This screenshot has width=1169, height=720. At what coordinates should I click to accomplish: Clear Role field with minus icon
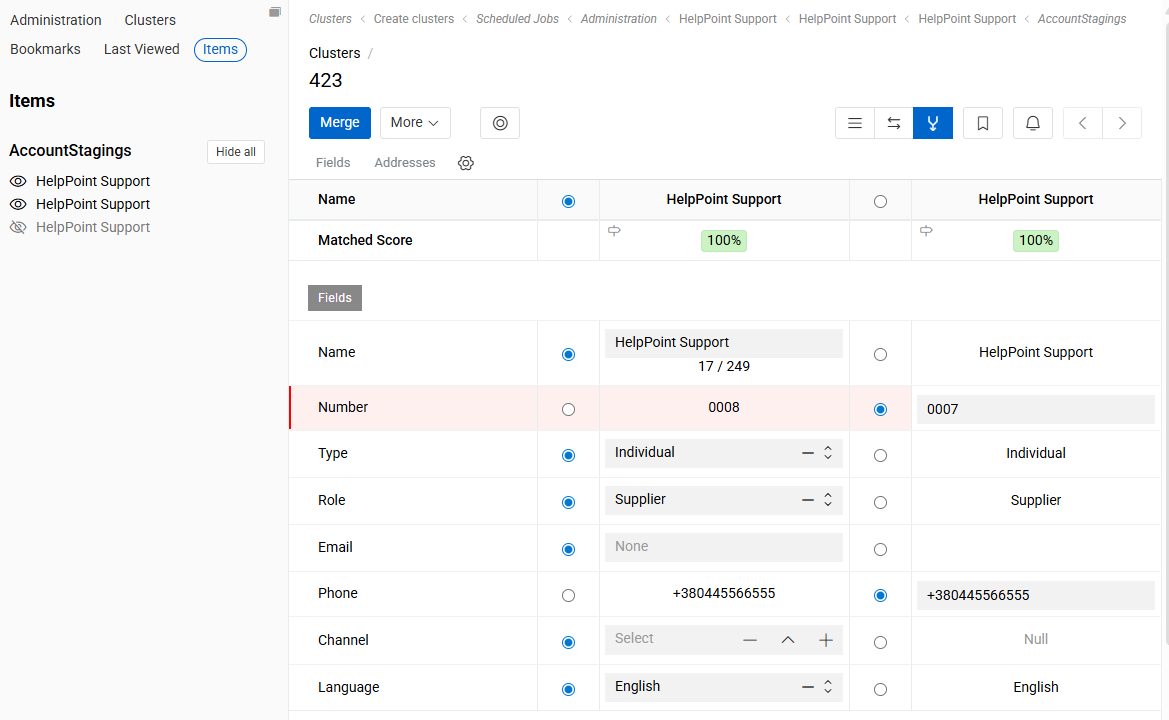[807, 500]
